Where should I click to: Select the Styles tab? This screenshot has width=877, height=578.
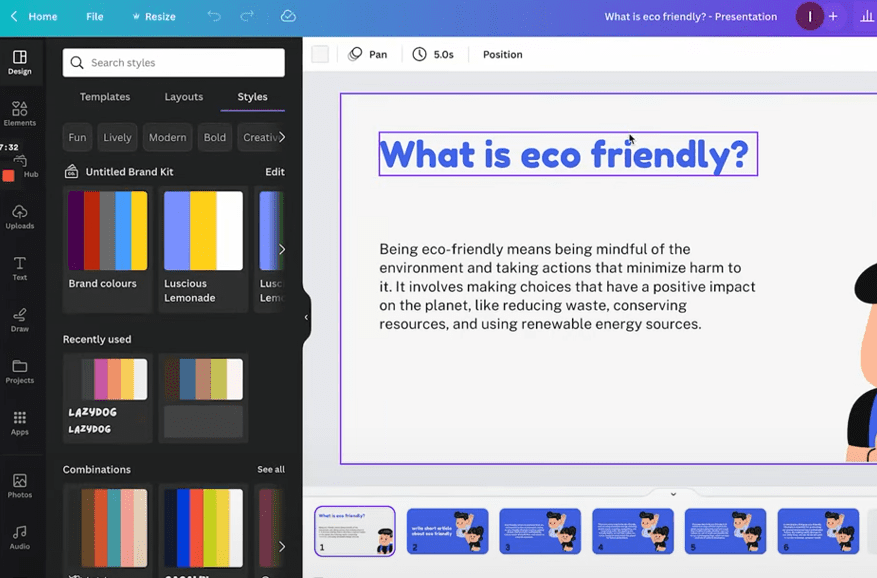coord(252,97)
